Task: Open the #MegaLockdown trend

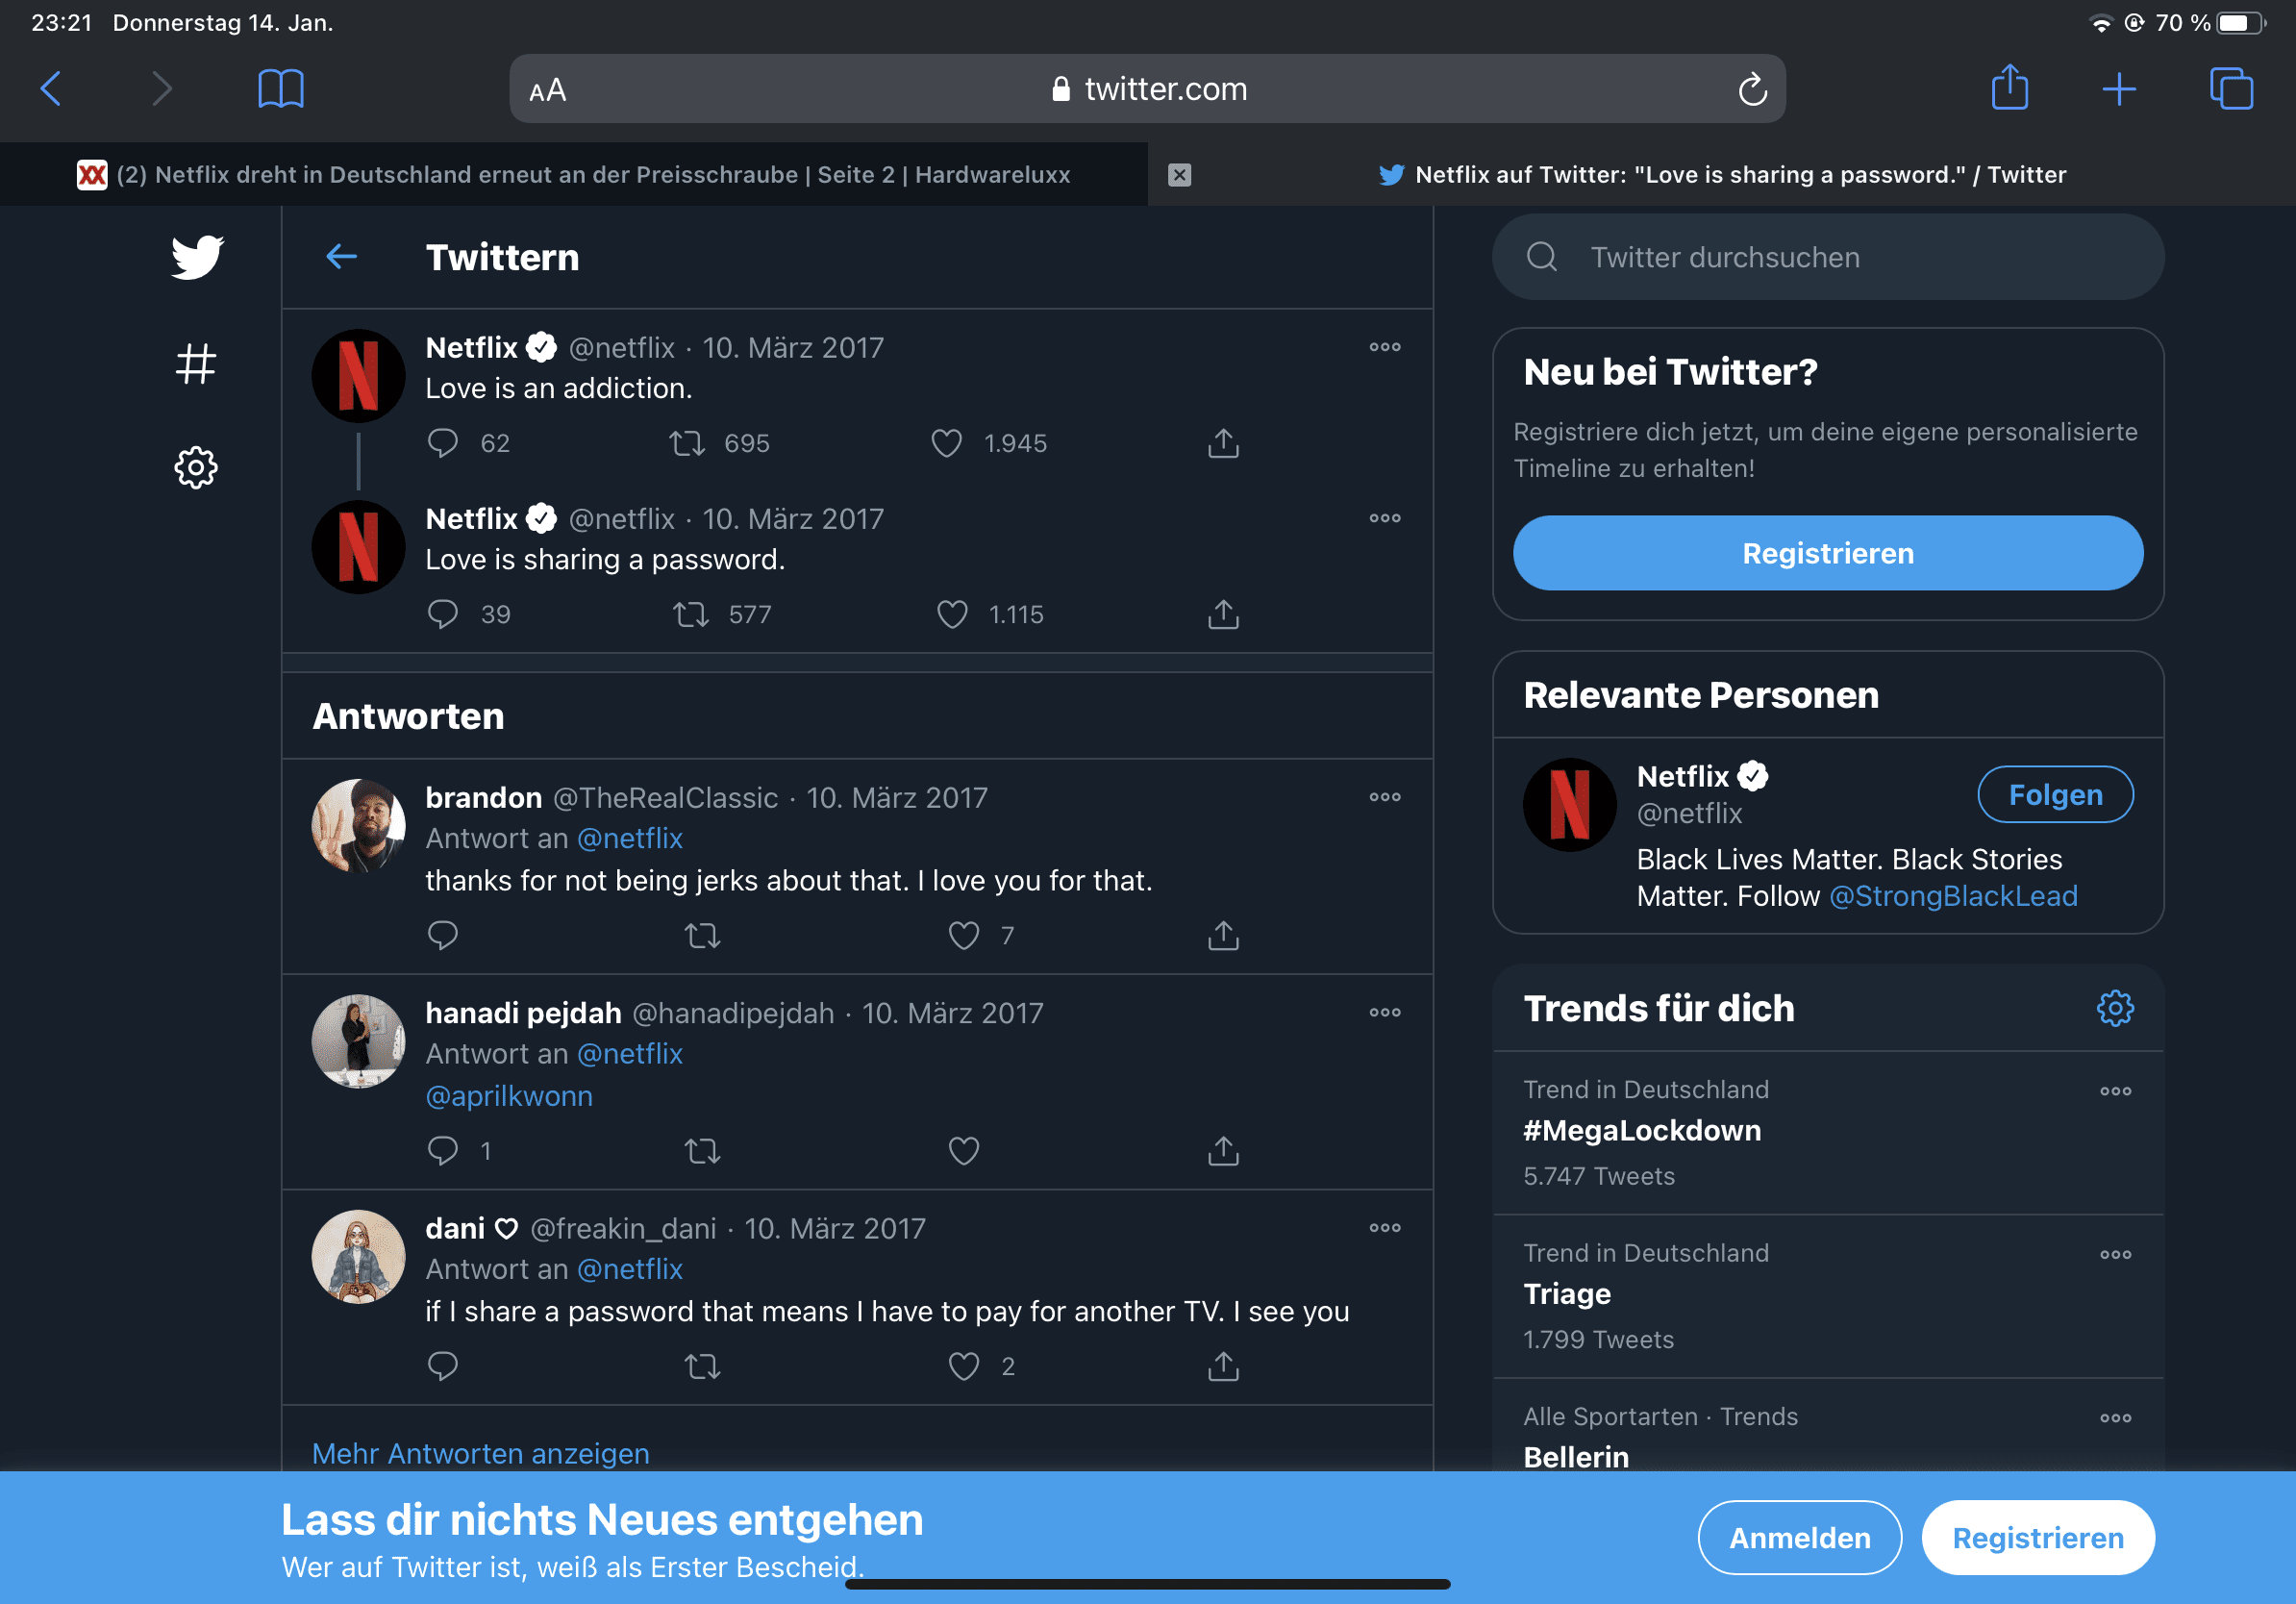Action: coord(1642,1130)
